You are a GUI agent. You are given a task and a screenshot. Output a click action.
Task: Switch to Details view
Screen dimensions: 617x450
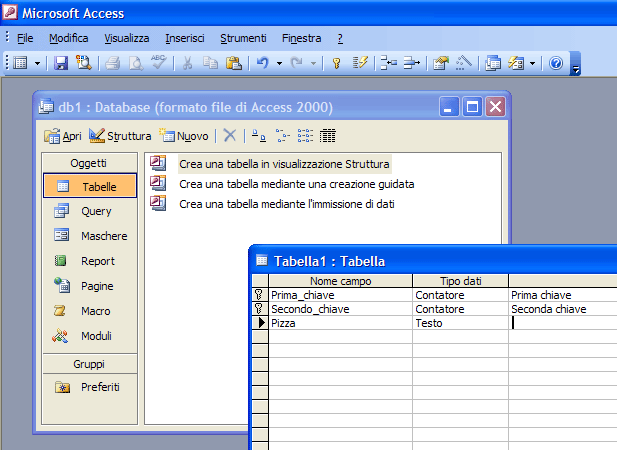point(328,136)
